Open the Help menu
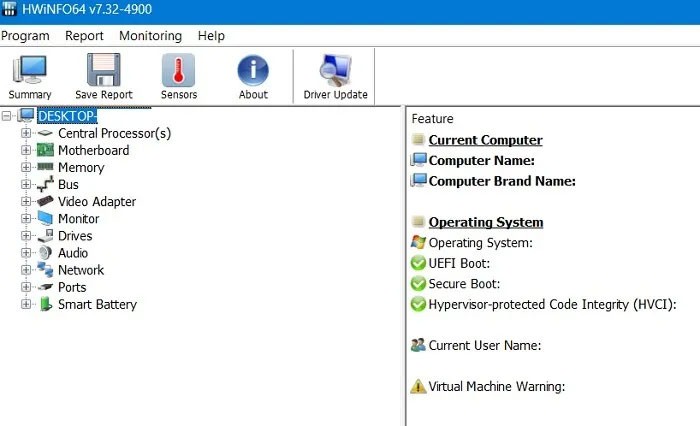The height and width of the screenshot is (426, 700). (x=211, y=36)
